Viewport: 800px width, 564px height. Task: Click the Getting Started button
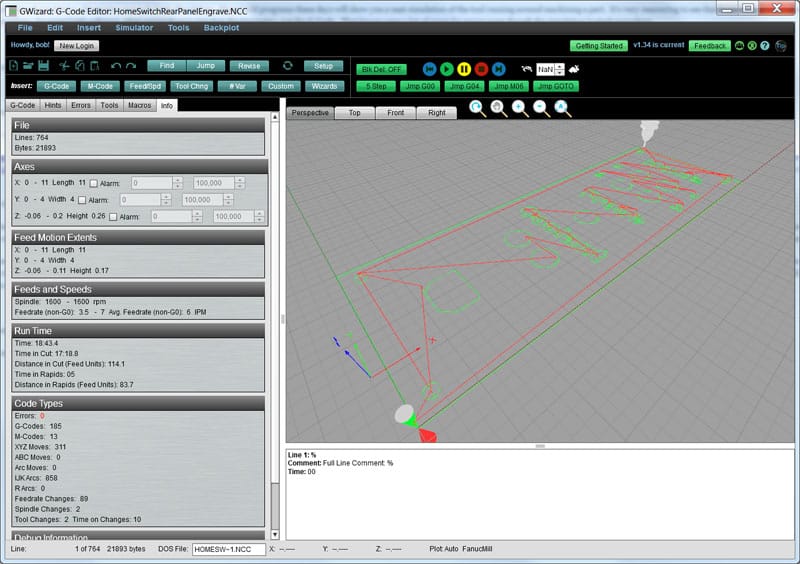point(599,45)
